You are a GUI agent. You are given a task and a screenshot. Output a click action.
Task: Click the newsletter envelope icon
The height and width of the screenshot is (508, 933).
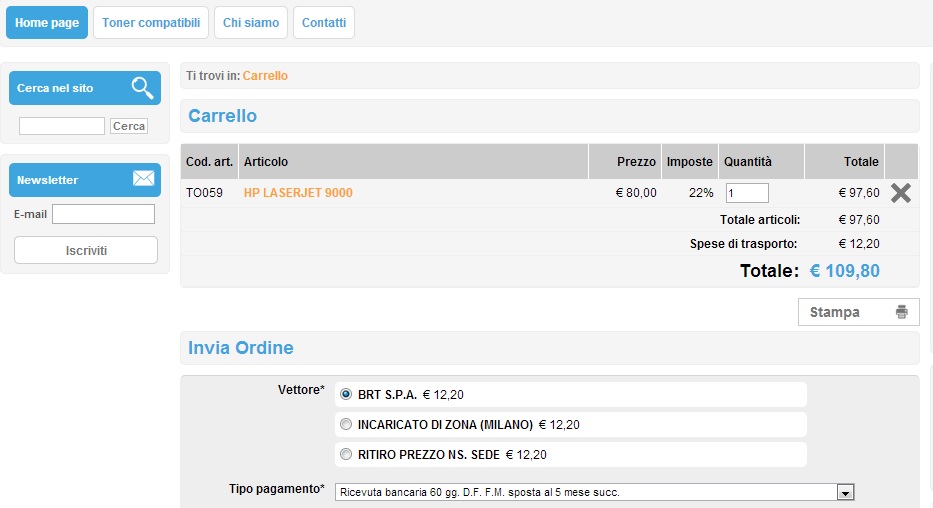click(x=143, y=179)
